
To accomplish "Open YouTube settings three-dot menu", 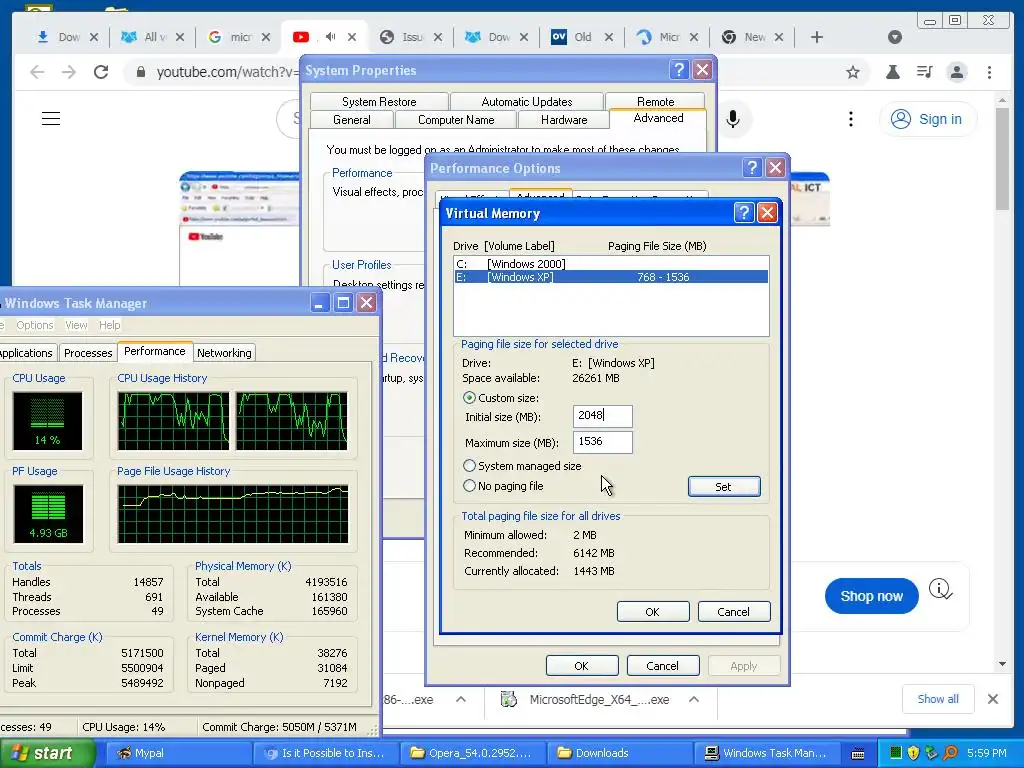I will 850,119.
